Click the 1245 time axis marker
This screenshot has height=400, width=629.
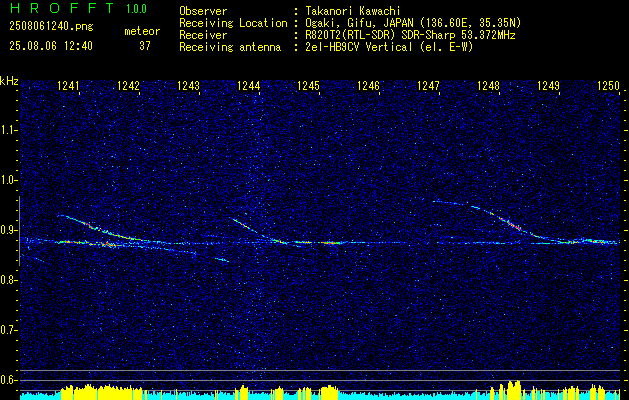coord(308,85)
